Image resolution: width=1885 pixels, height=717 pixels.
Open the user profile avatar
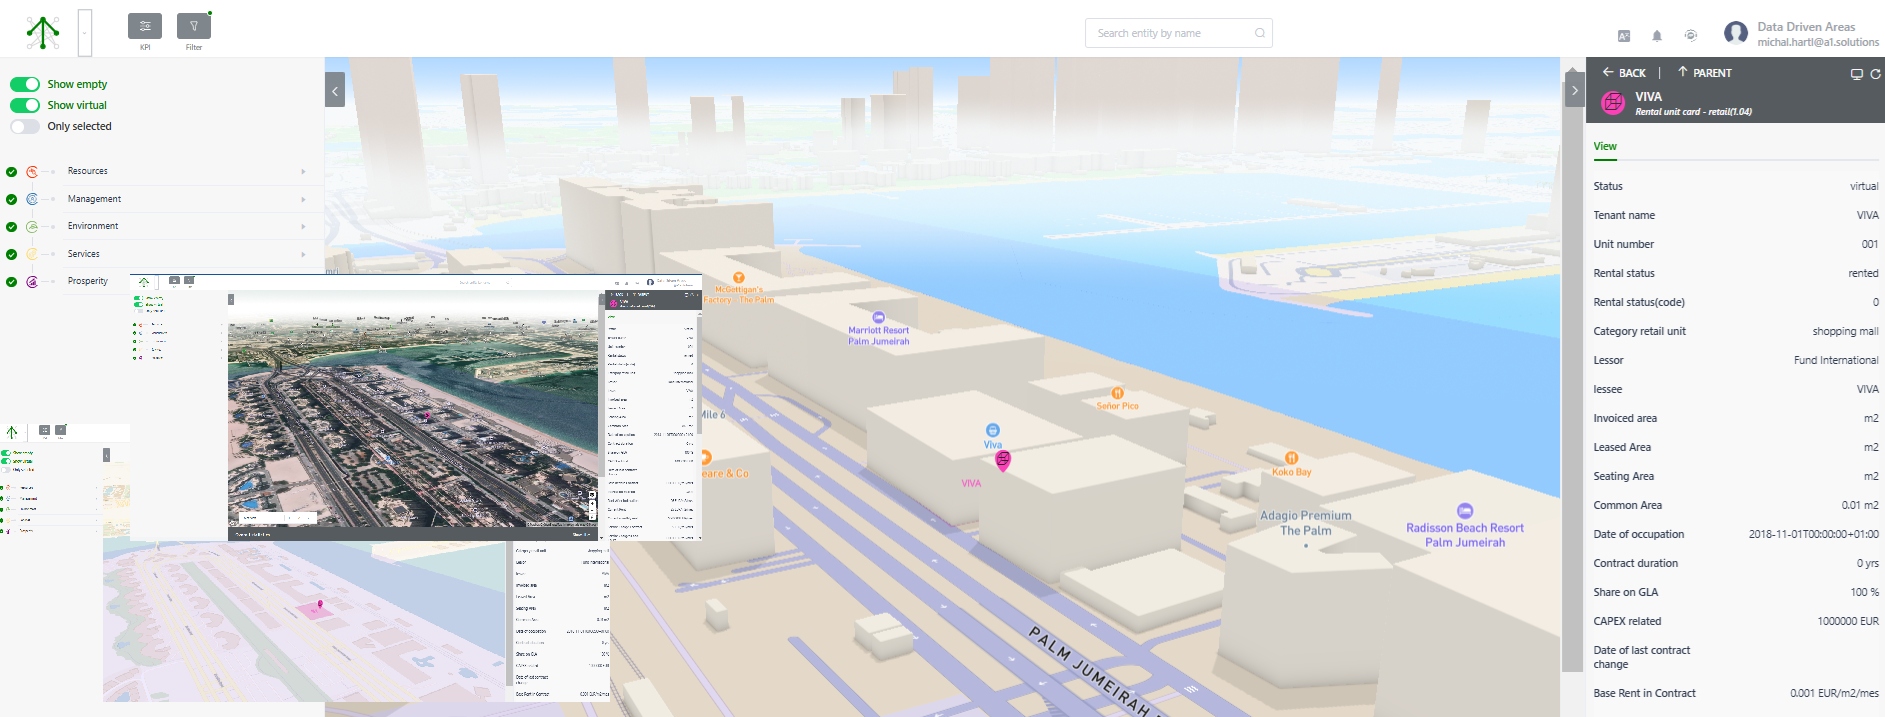click(1736, 33)
